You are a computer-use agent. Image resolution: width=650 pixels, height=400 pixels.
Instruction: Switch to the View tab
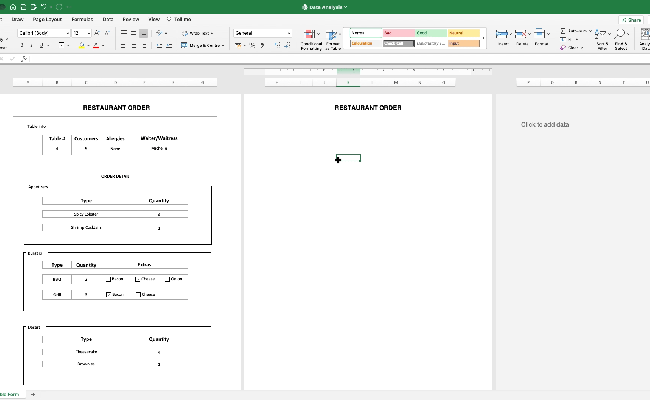(x=154, y=19)
